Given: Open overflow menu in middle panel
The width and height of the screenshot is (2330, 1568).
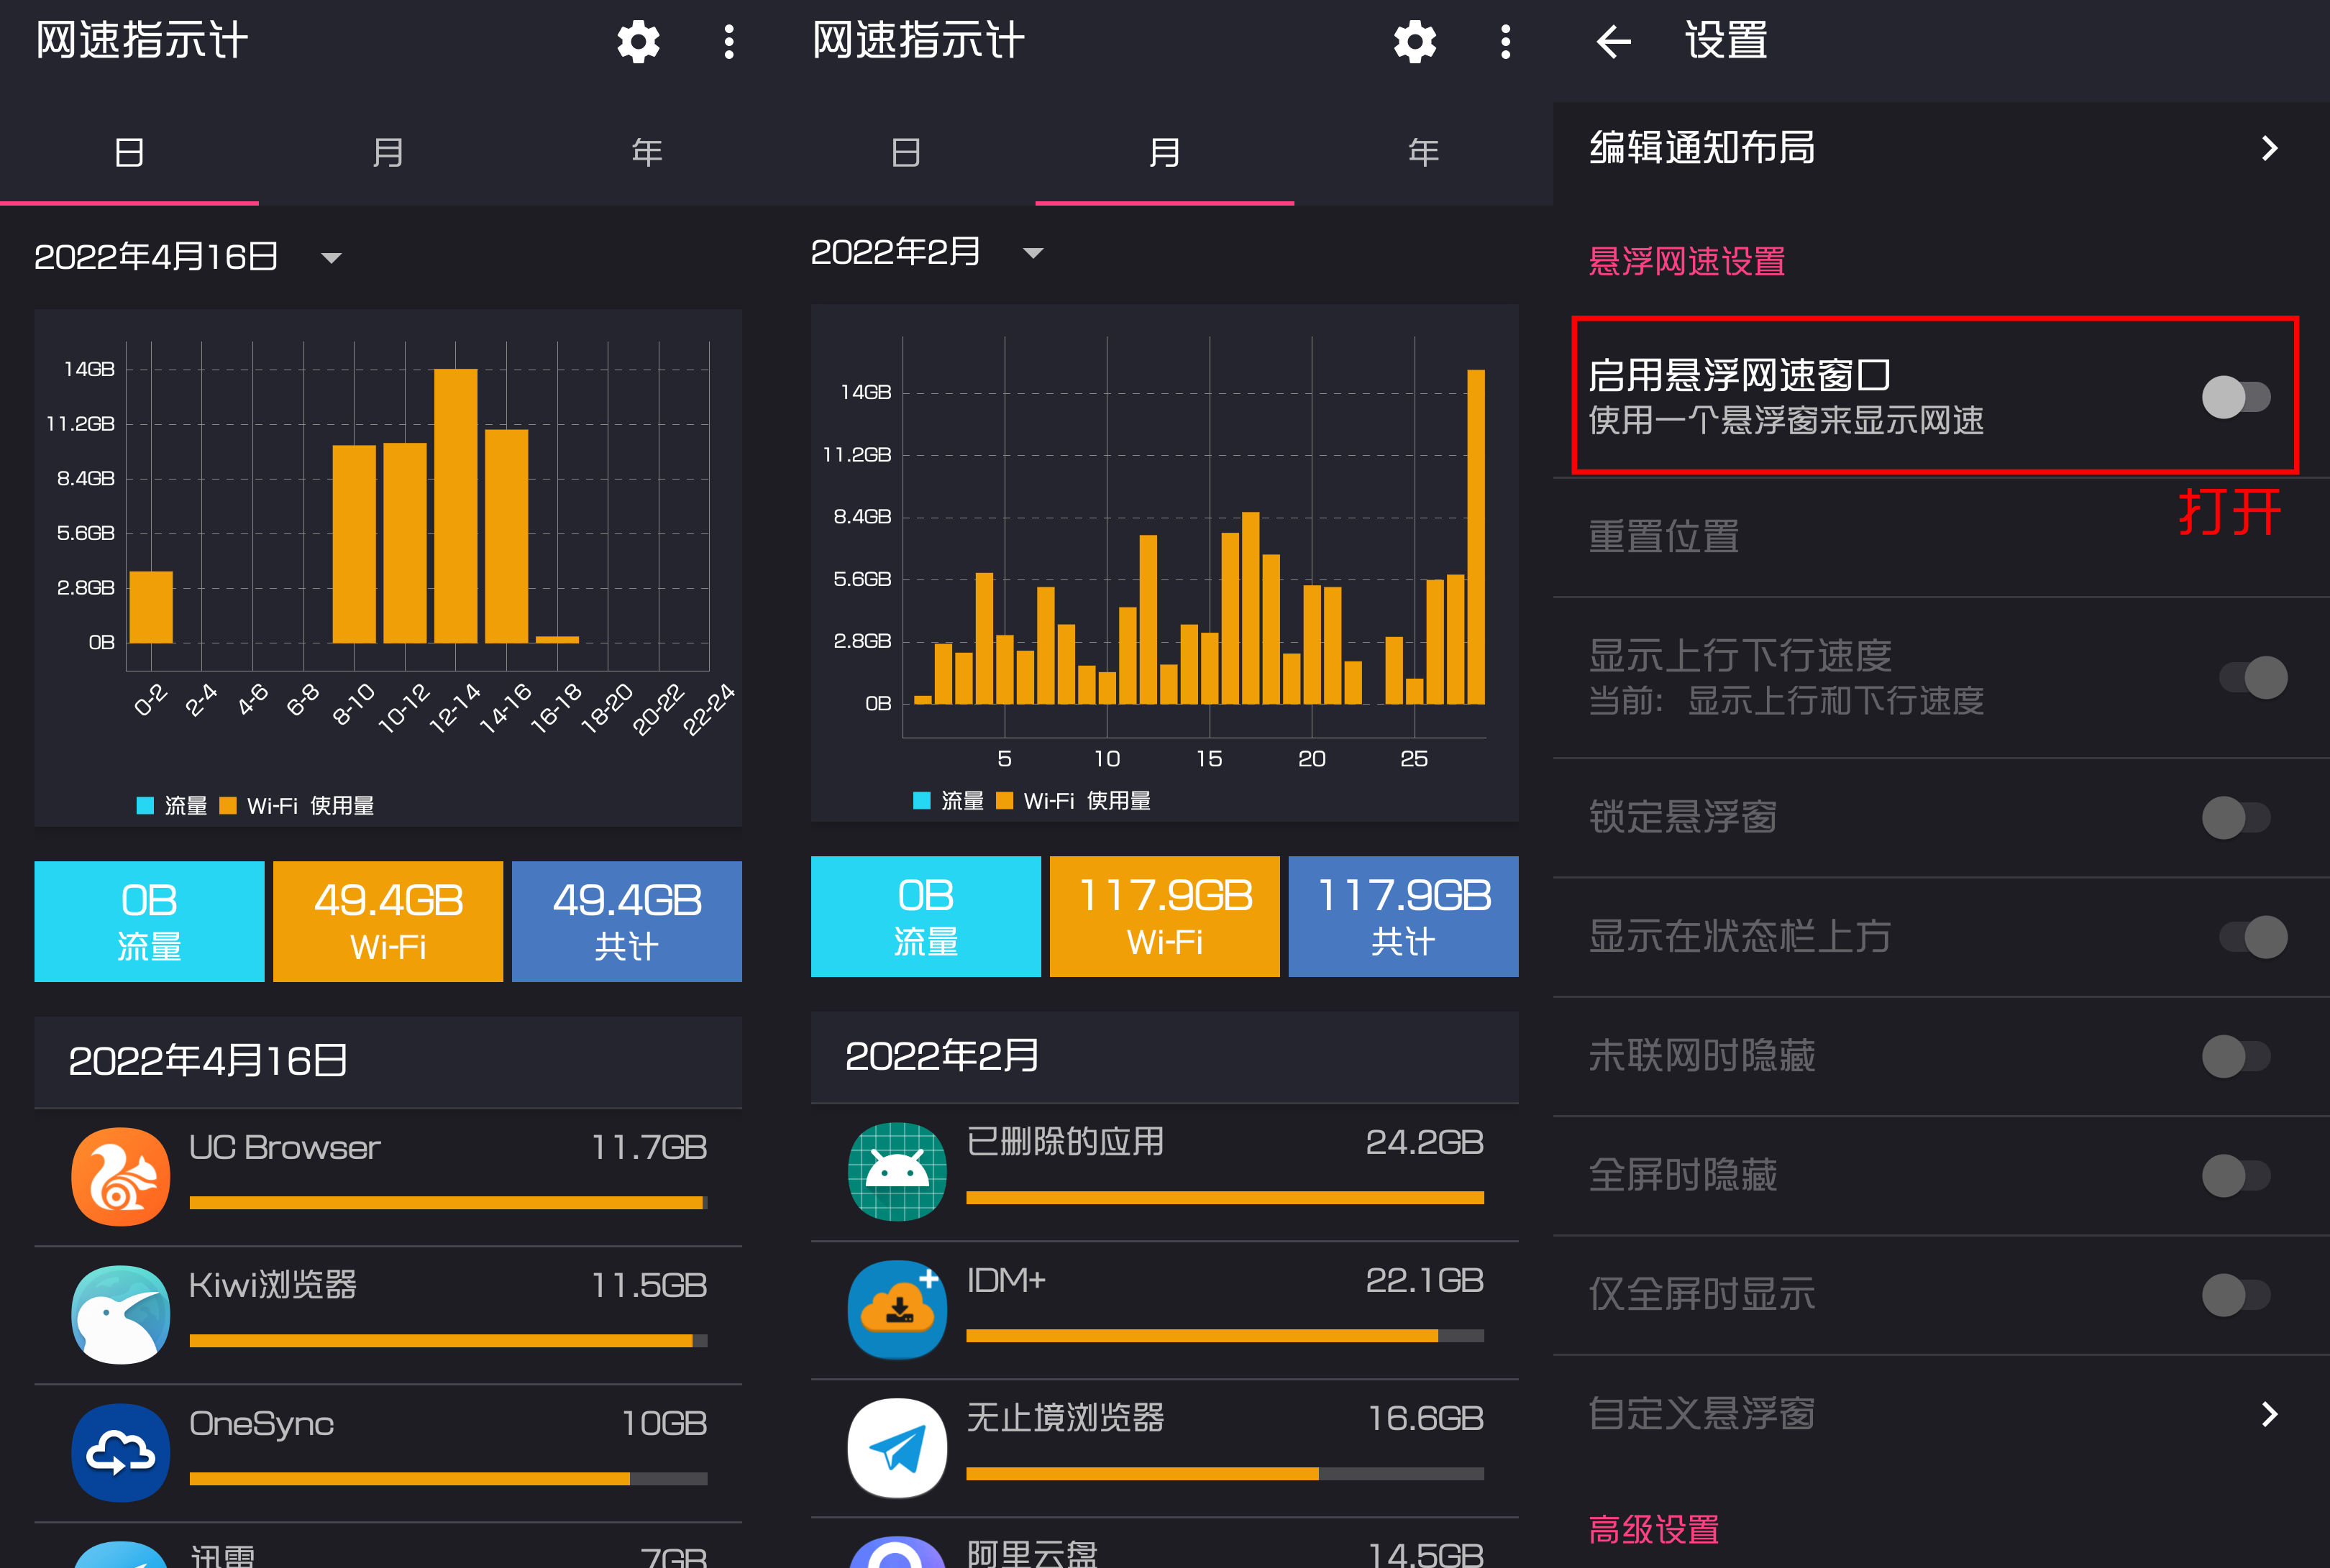Looking at the screenshot, I should coord(1505,42).
